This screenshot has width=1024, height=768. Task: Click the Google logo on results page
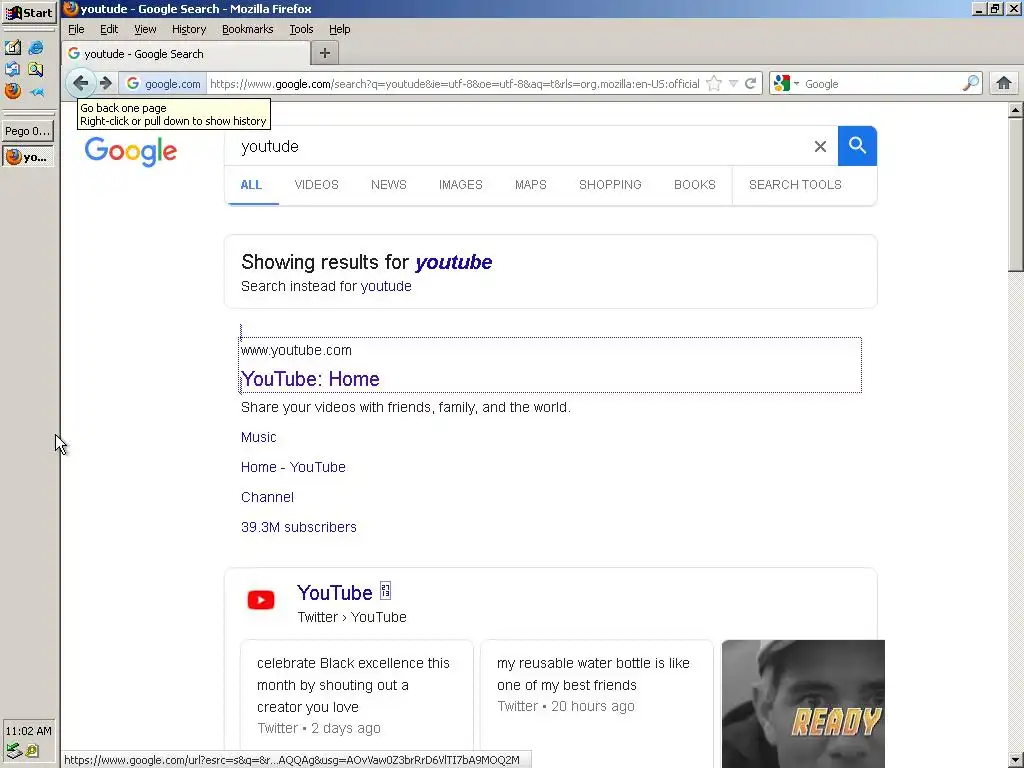pyautogui.click(x=131, y=151)
